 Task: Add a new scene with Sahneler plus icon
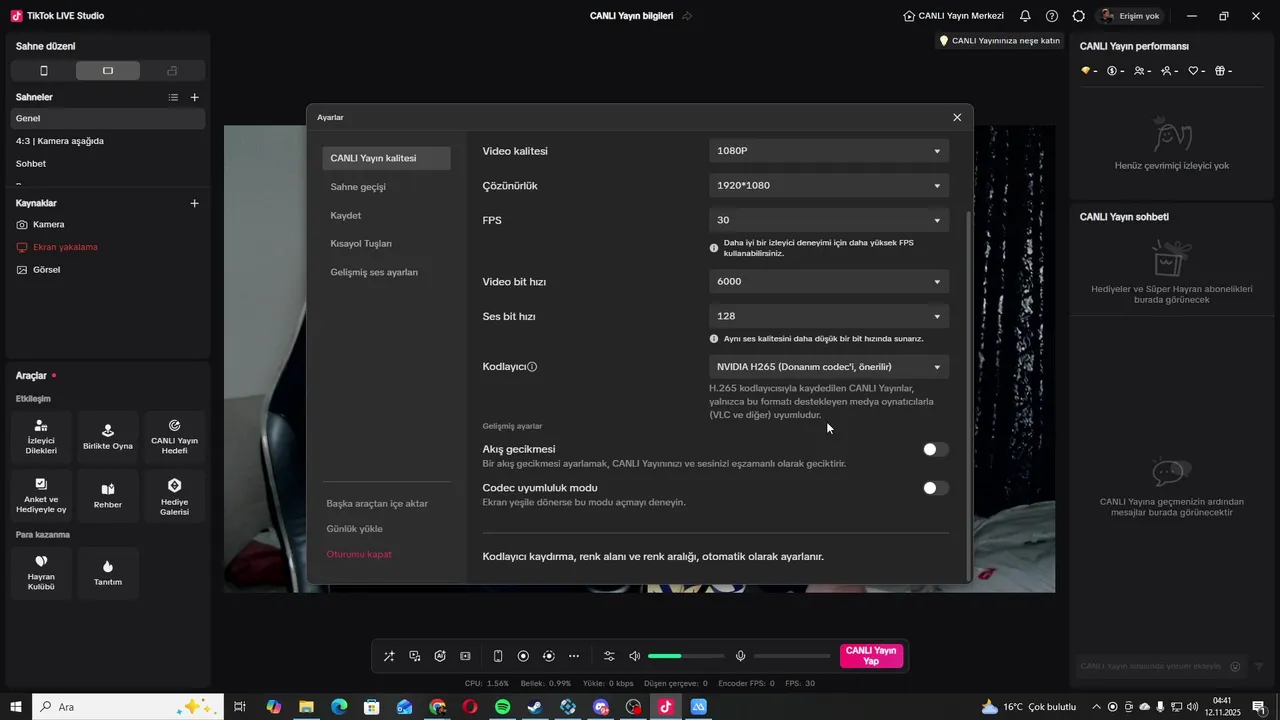tap(195, 97)
